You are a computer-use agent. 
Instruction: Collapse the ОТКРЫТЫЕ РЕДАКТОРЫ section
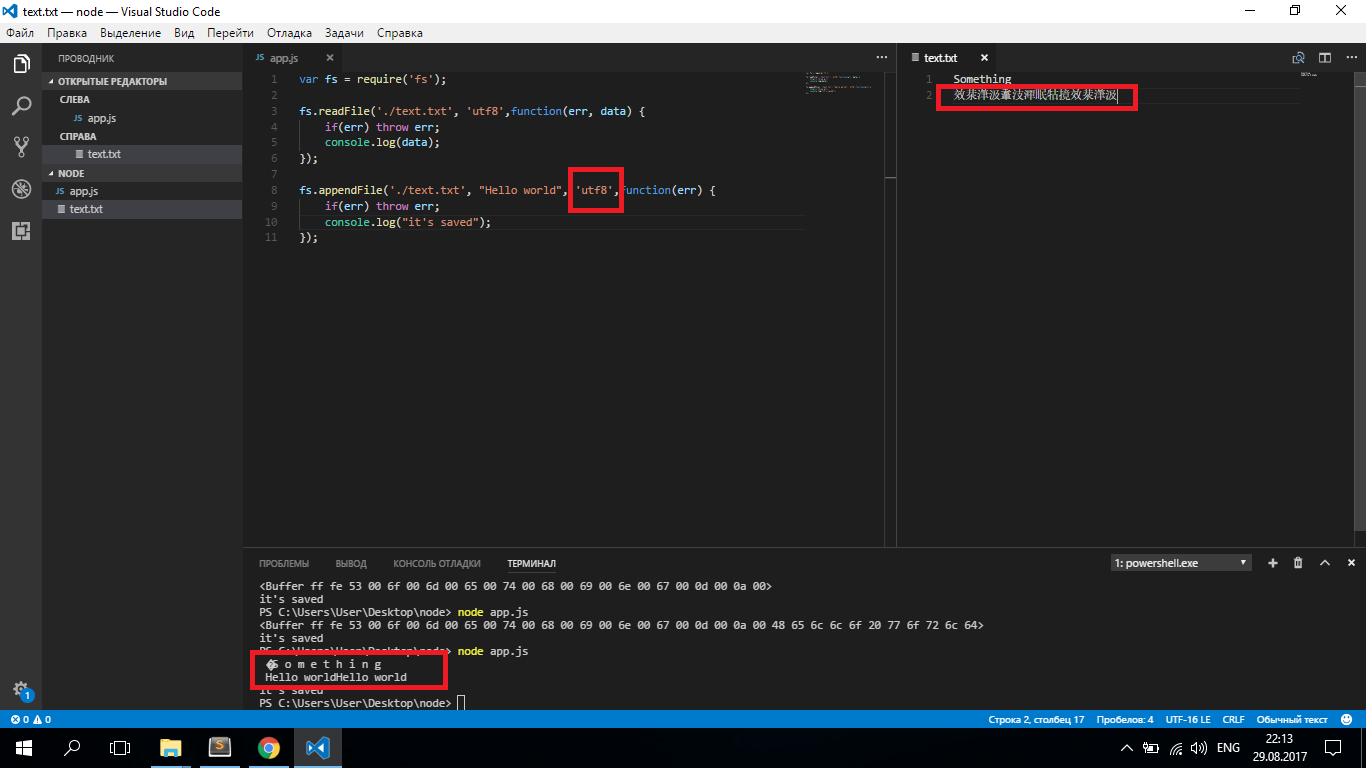(142, 81)
